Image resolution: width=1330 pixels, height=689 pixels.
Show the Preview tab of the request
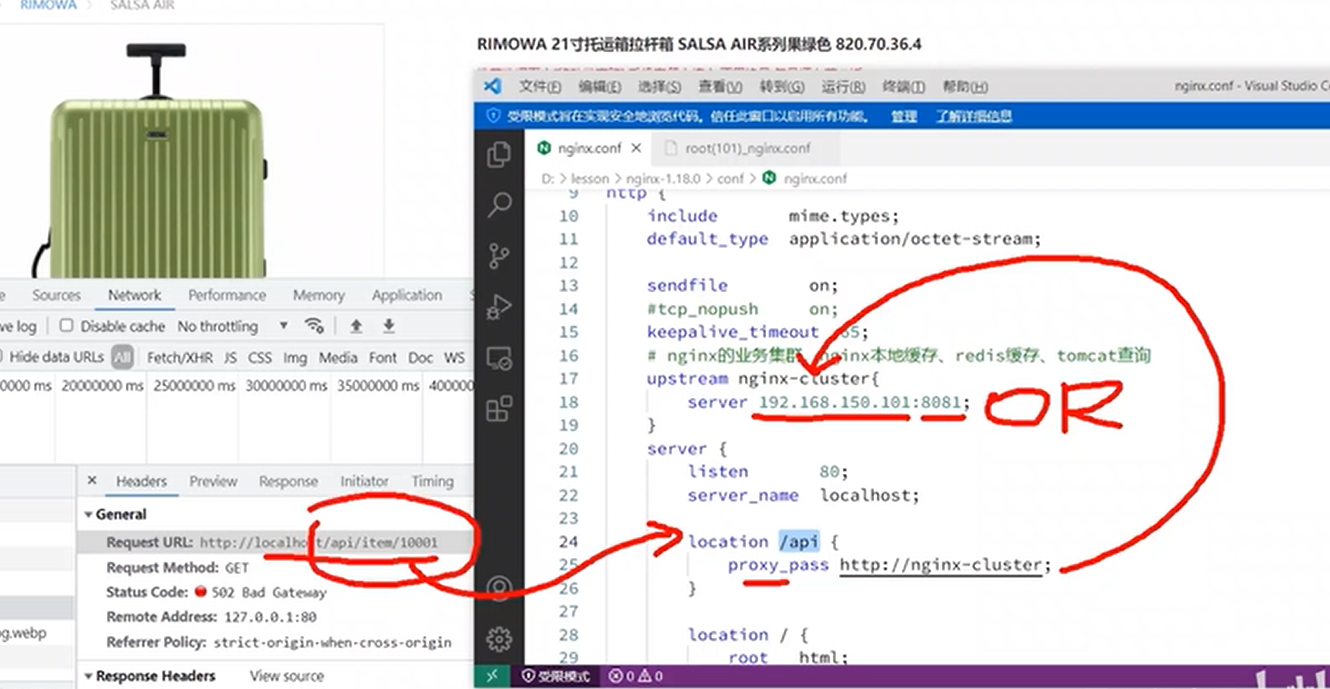[213, 481]
